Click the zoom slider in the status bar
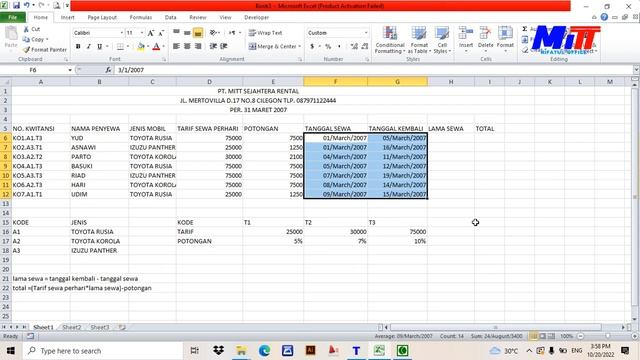This screenshot has height=360, width=640. coord(607,336)
